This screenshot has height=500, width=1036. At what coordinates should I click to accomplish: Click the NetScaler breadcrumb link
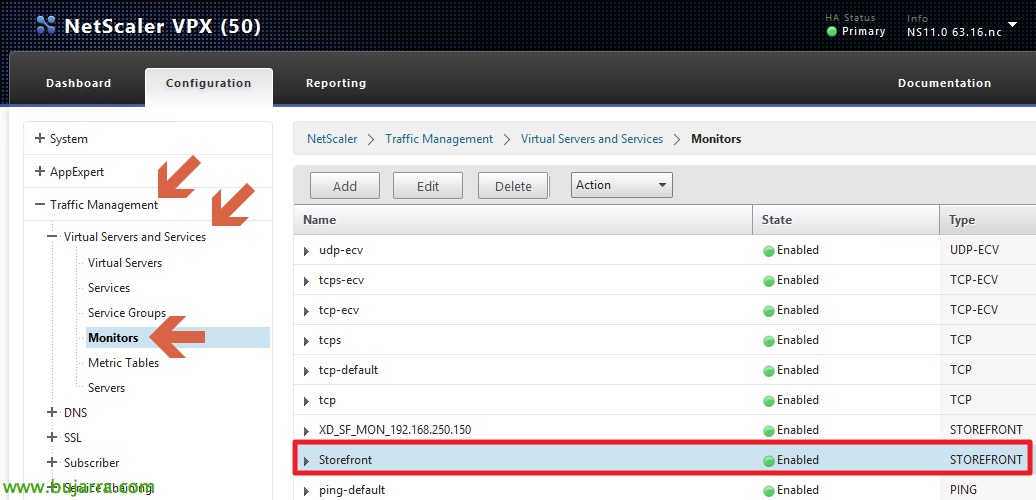pos(332,139)
